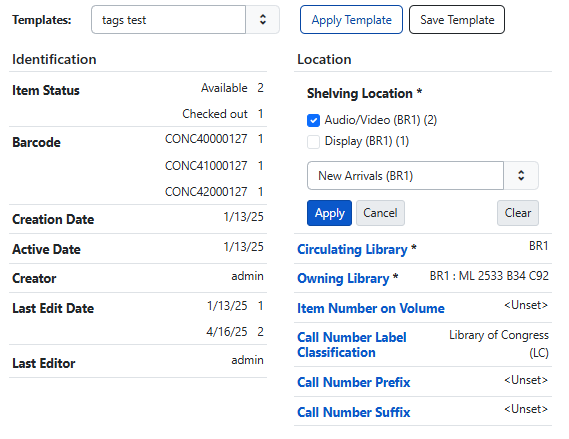The width and height of the screenshot is (569, 439).
Task: Click the New Arrivals (BR1) combo field
Action: (x=405, y=176)
